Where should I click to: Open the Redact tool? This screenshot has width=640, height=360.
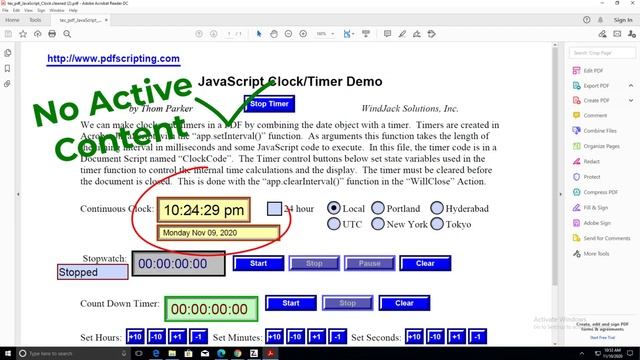587,162
